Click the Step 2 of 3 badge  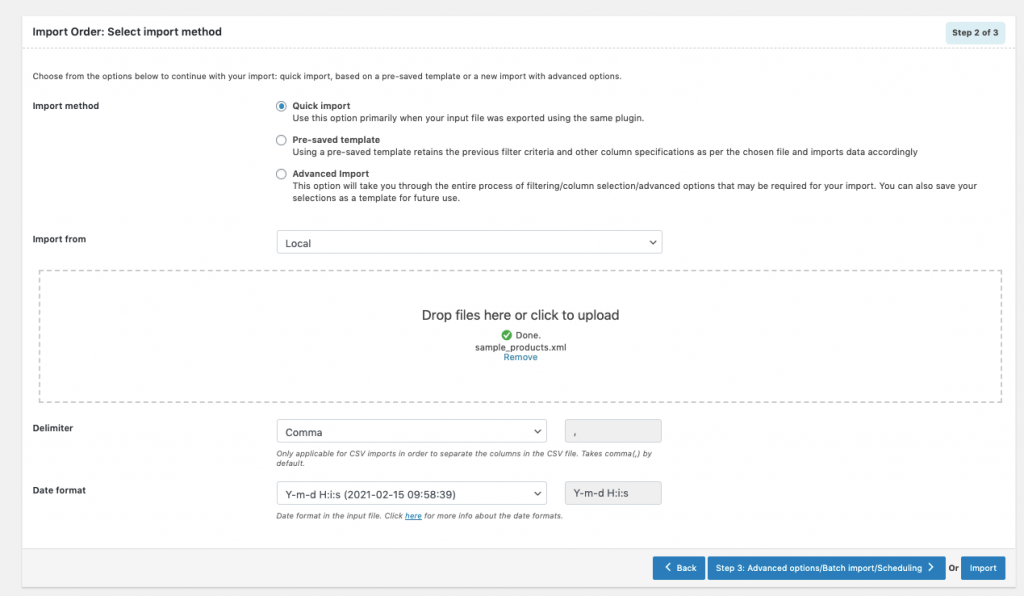pyautogui.click(x=975, y=32)
